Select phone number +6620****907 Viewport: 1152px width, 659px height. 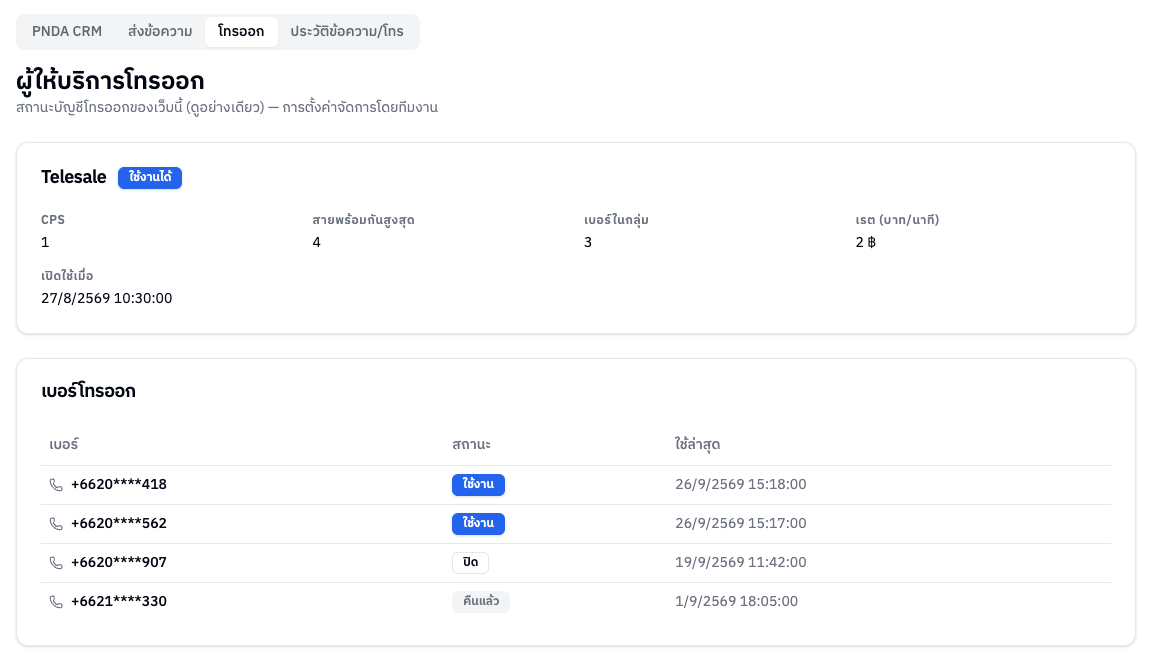point(119,563)
